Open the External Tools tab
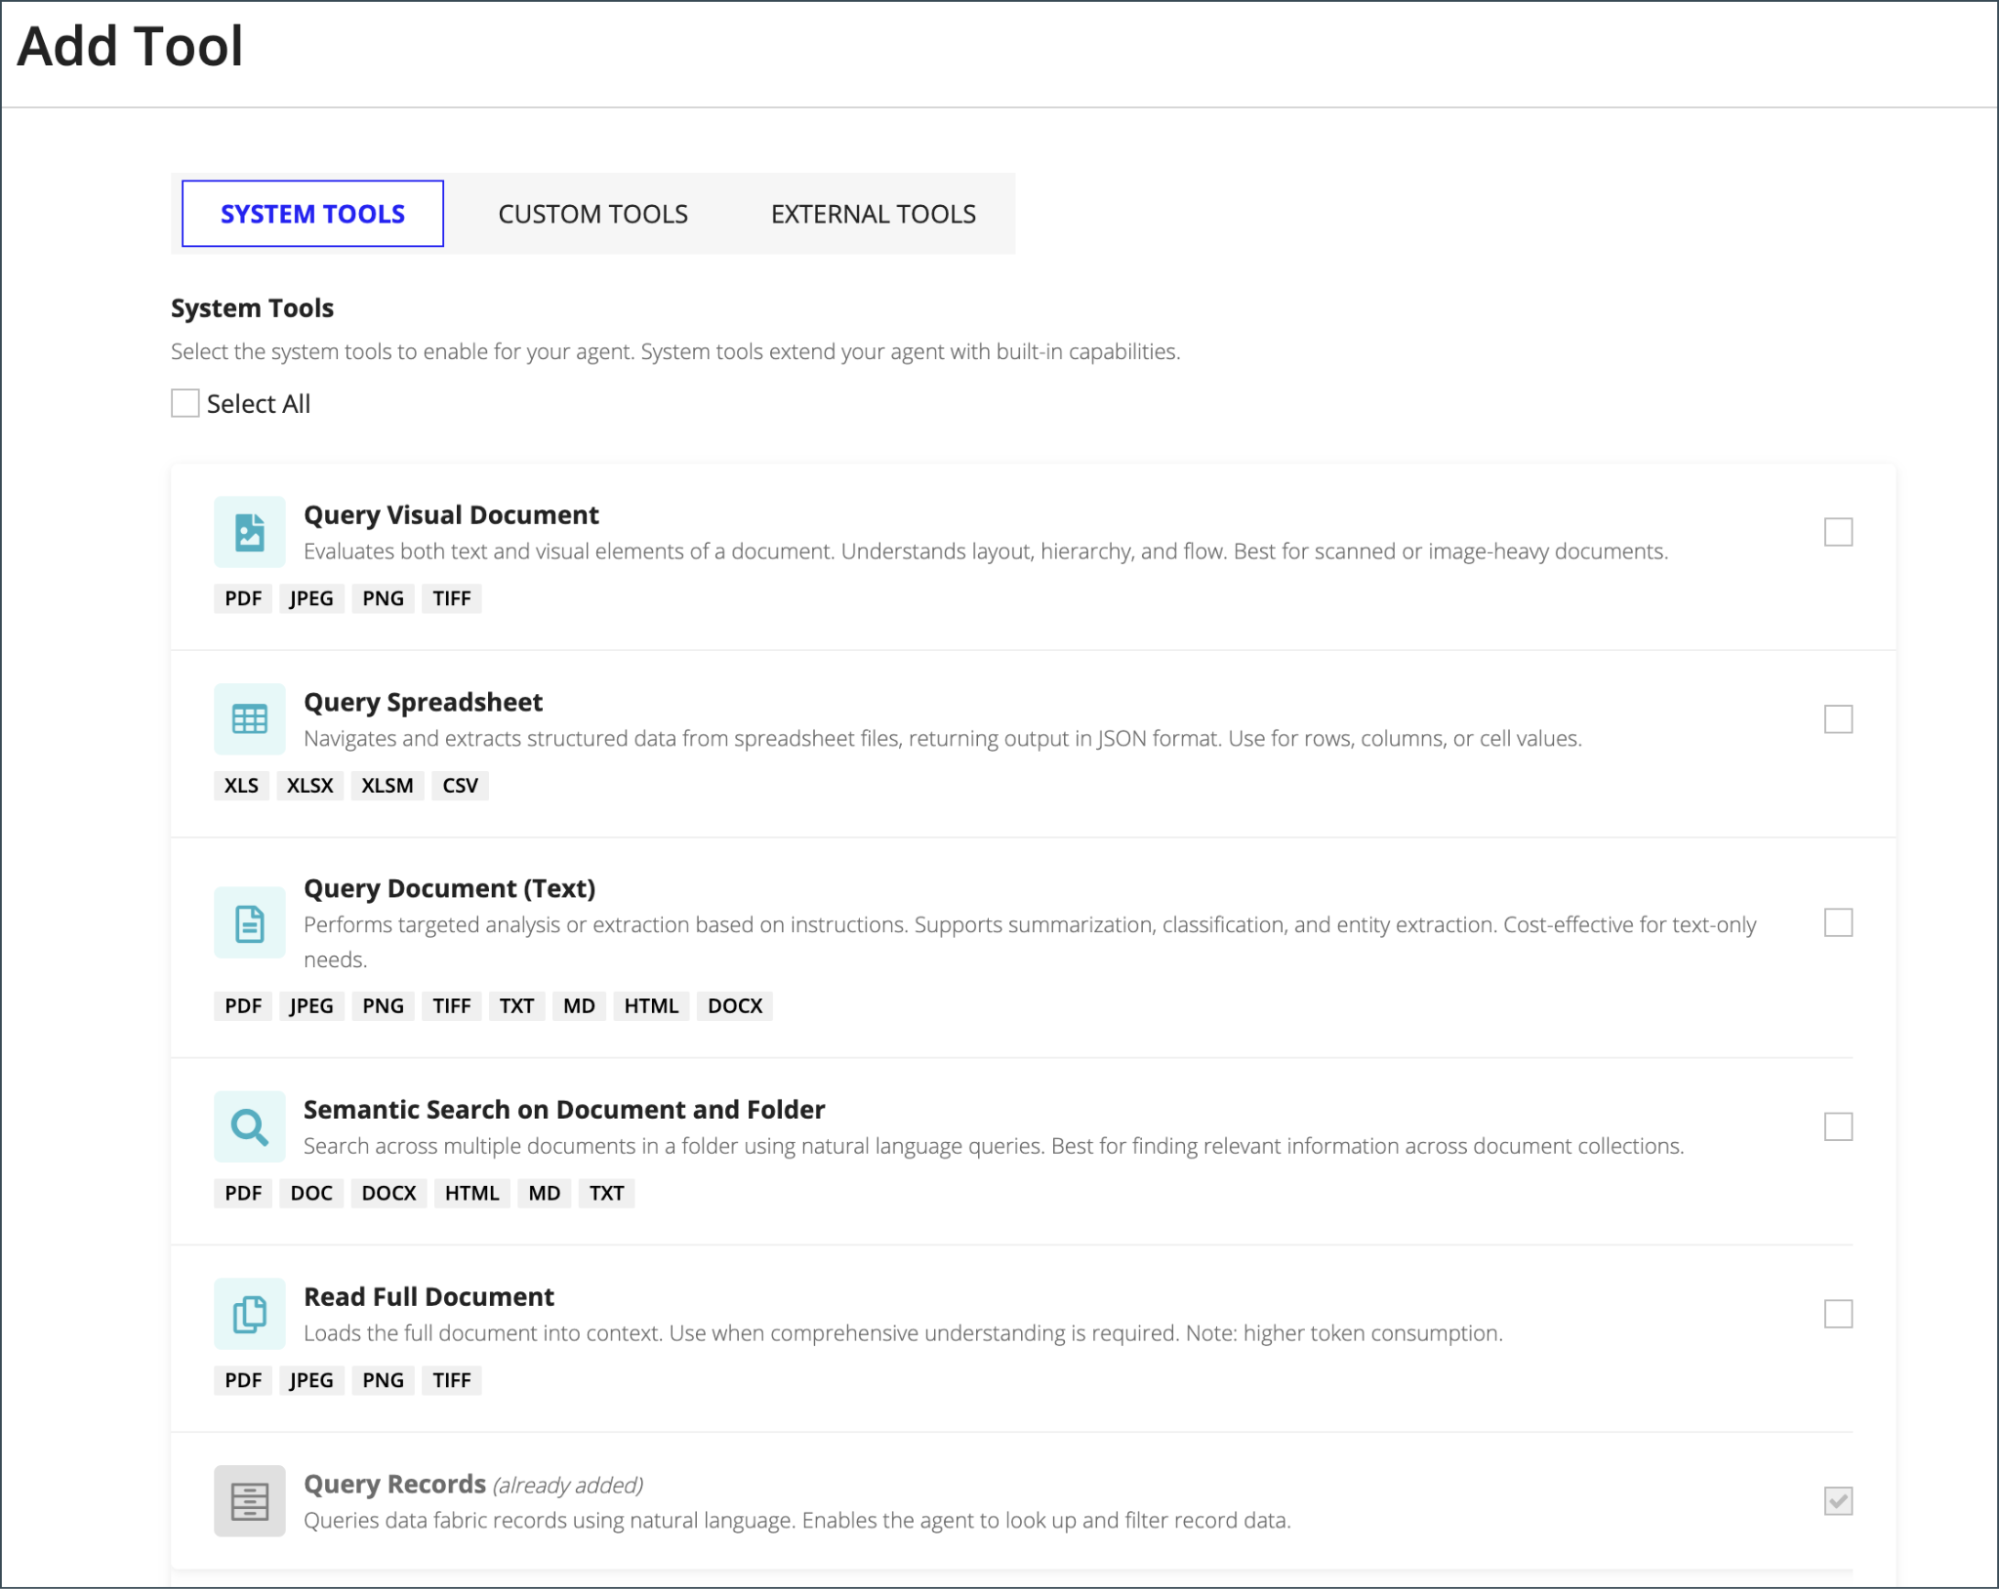Screen dimensions: 1999x1590 tap(873, 214)
